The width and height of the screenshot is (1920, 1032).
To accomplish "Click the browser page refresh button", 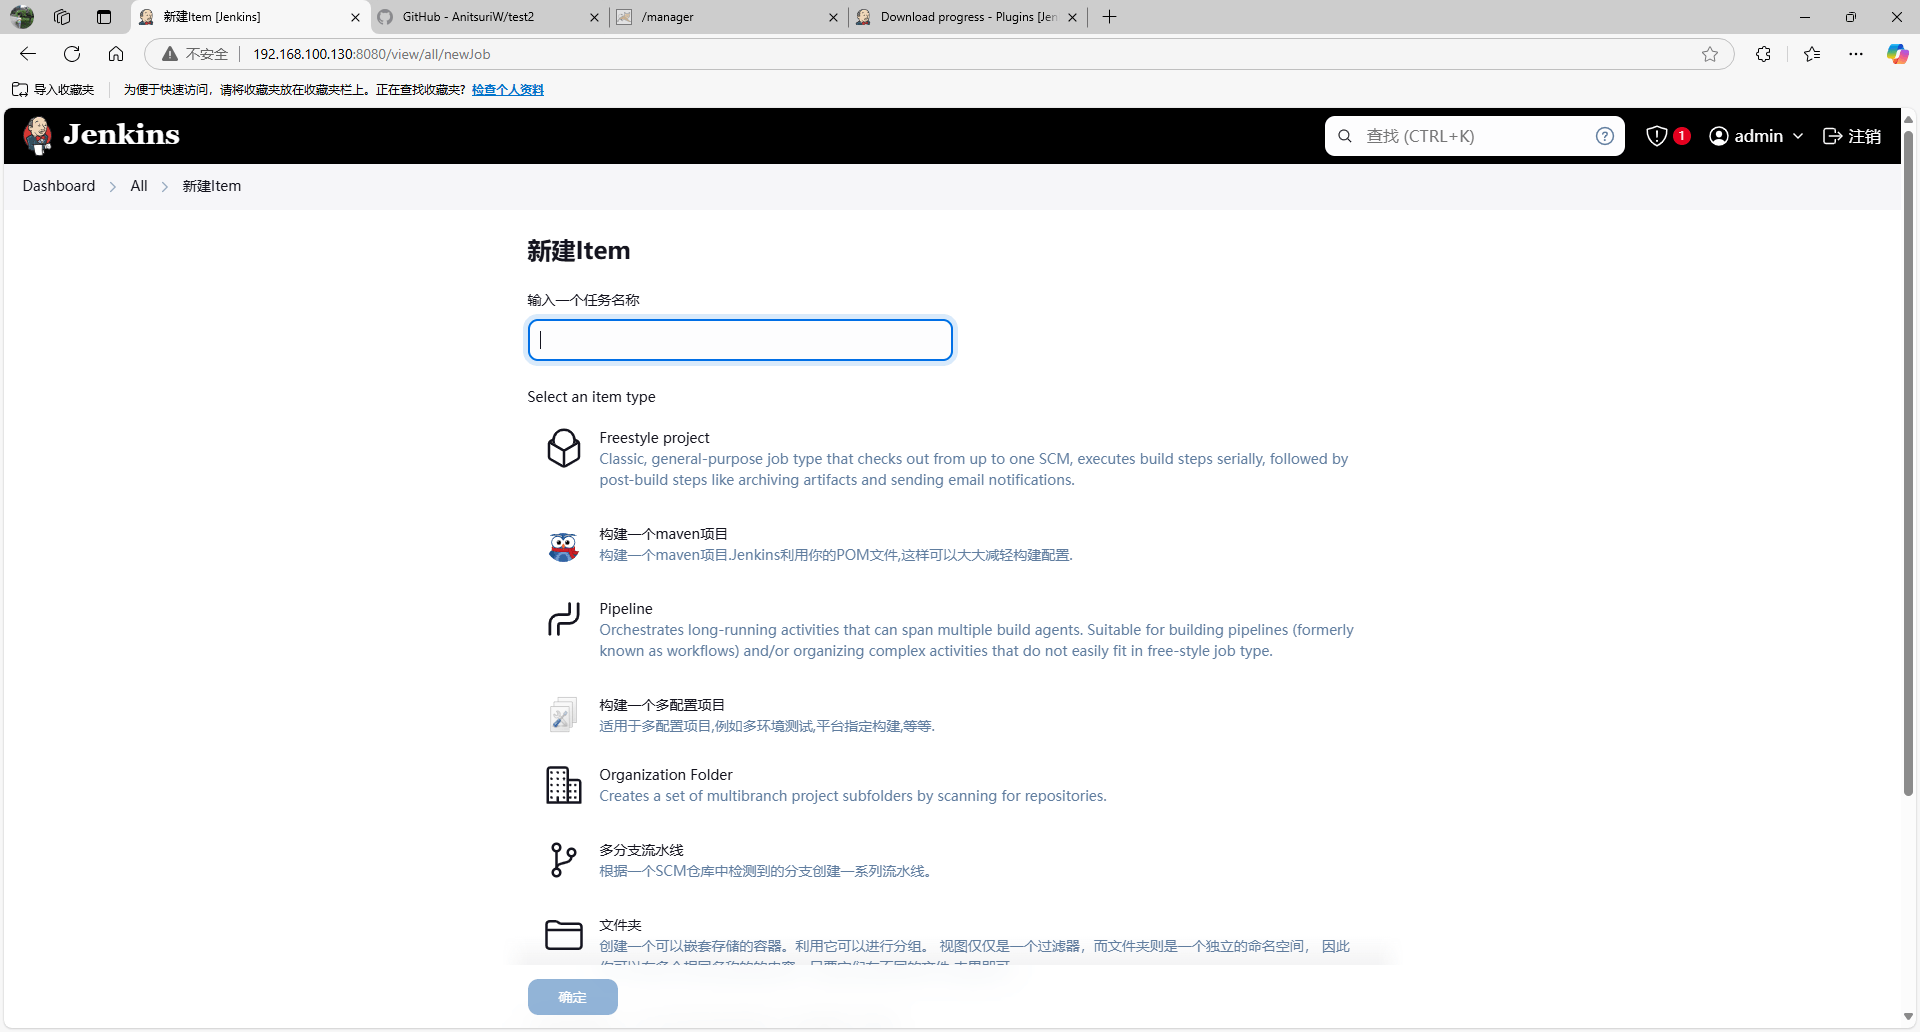I will pyautogui.click(x=72, y=54).
